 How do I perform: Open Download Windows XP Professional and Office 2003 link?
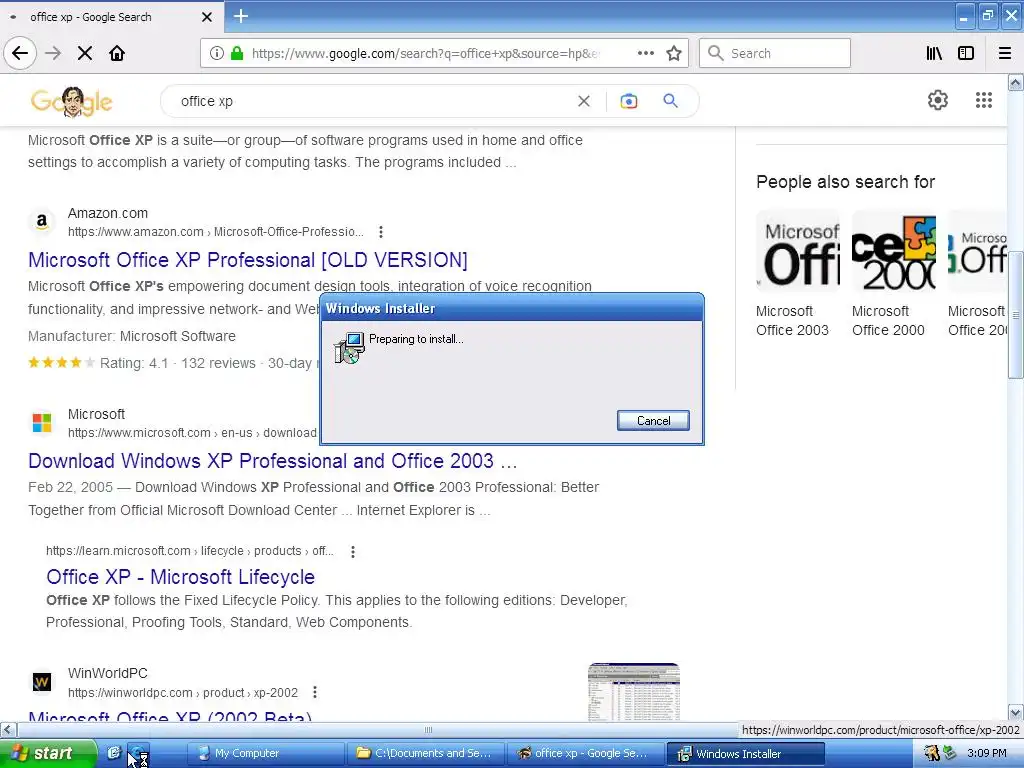[x=272, y=461]
